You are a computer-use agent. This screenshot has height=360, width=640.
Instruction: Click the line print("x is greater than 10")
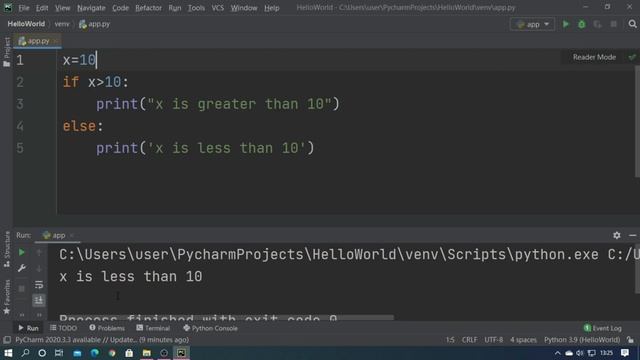pos(218,104)
